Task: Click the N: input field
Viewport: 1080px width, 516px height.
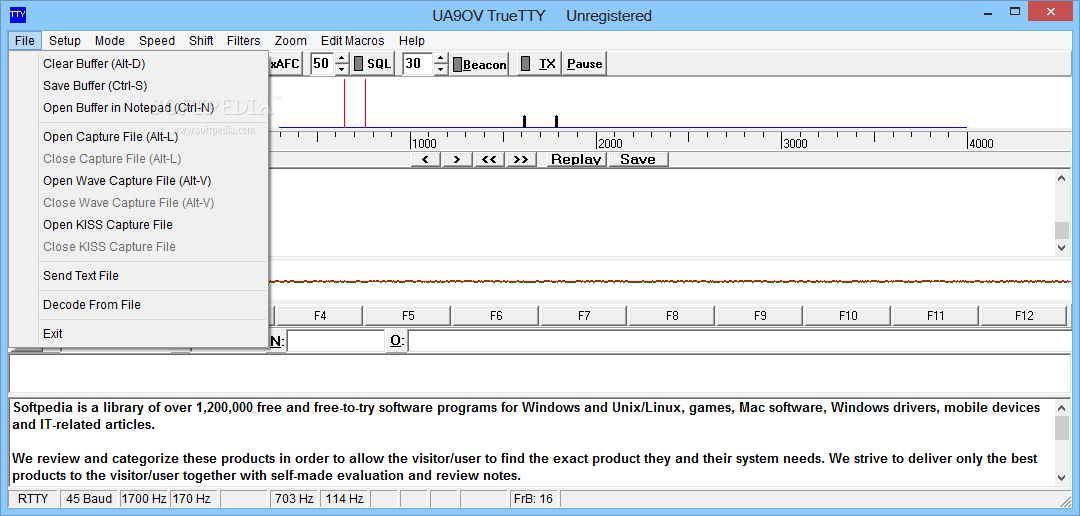Action: coord(335,341)
